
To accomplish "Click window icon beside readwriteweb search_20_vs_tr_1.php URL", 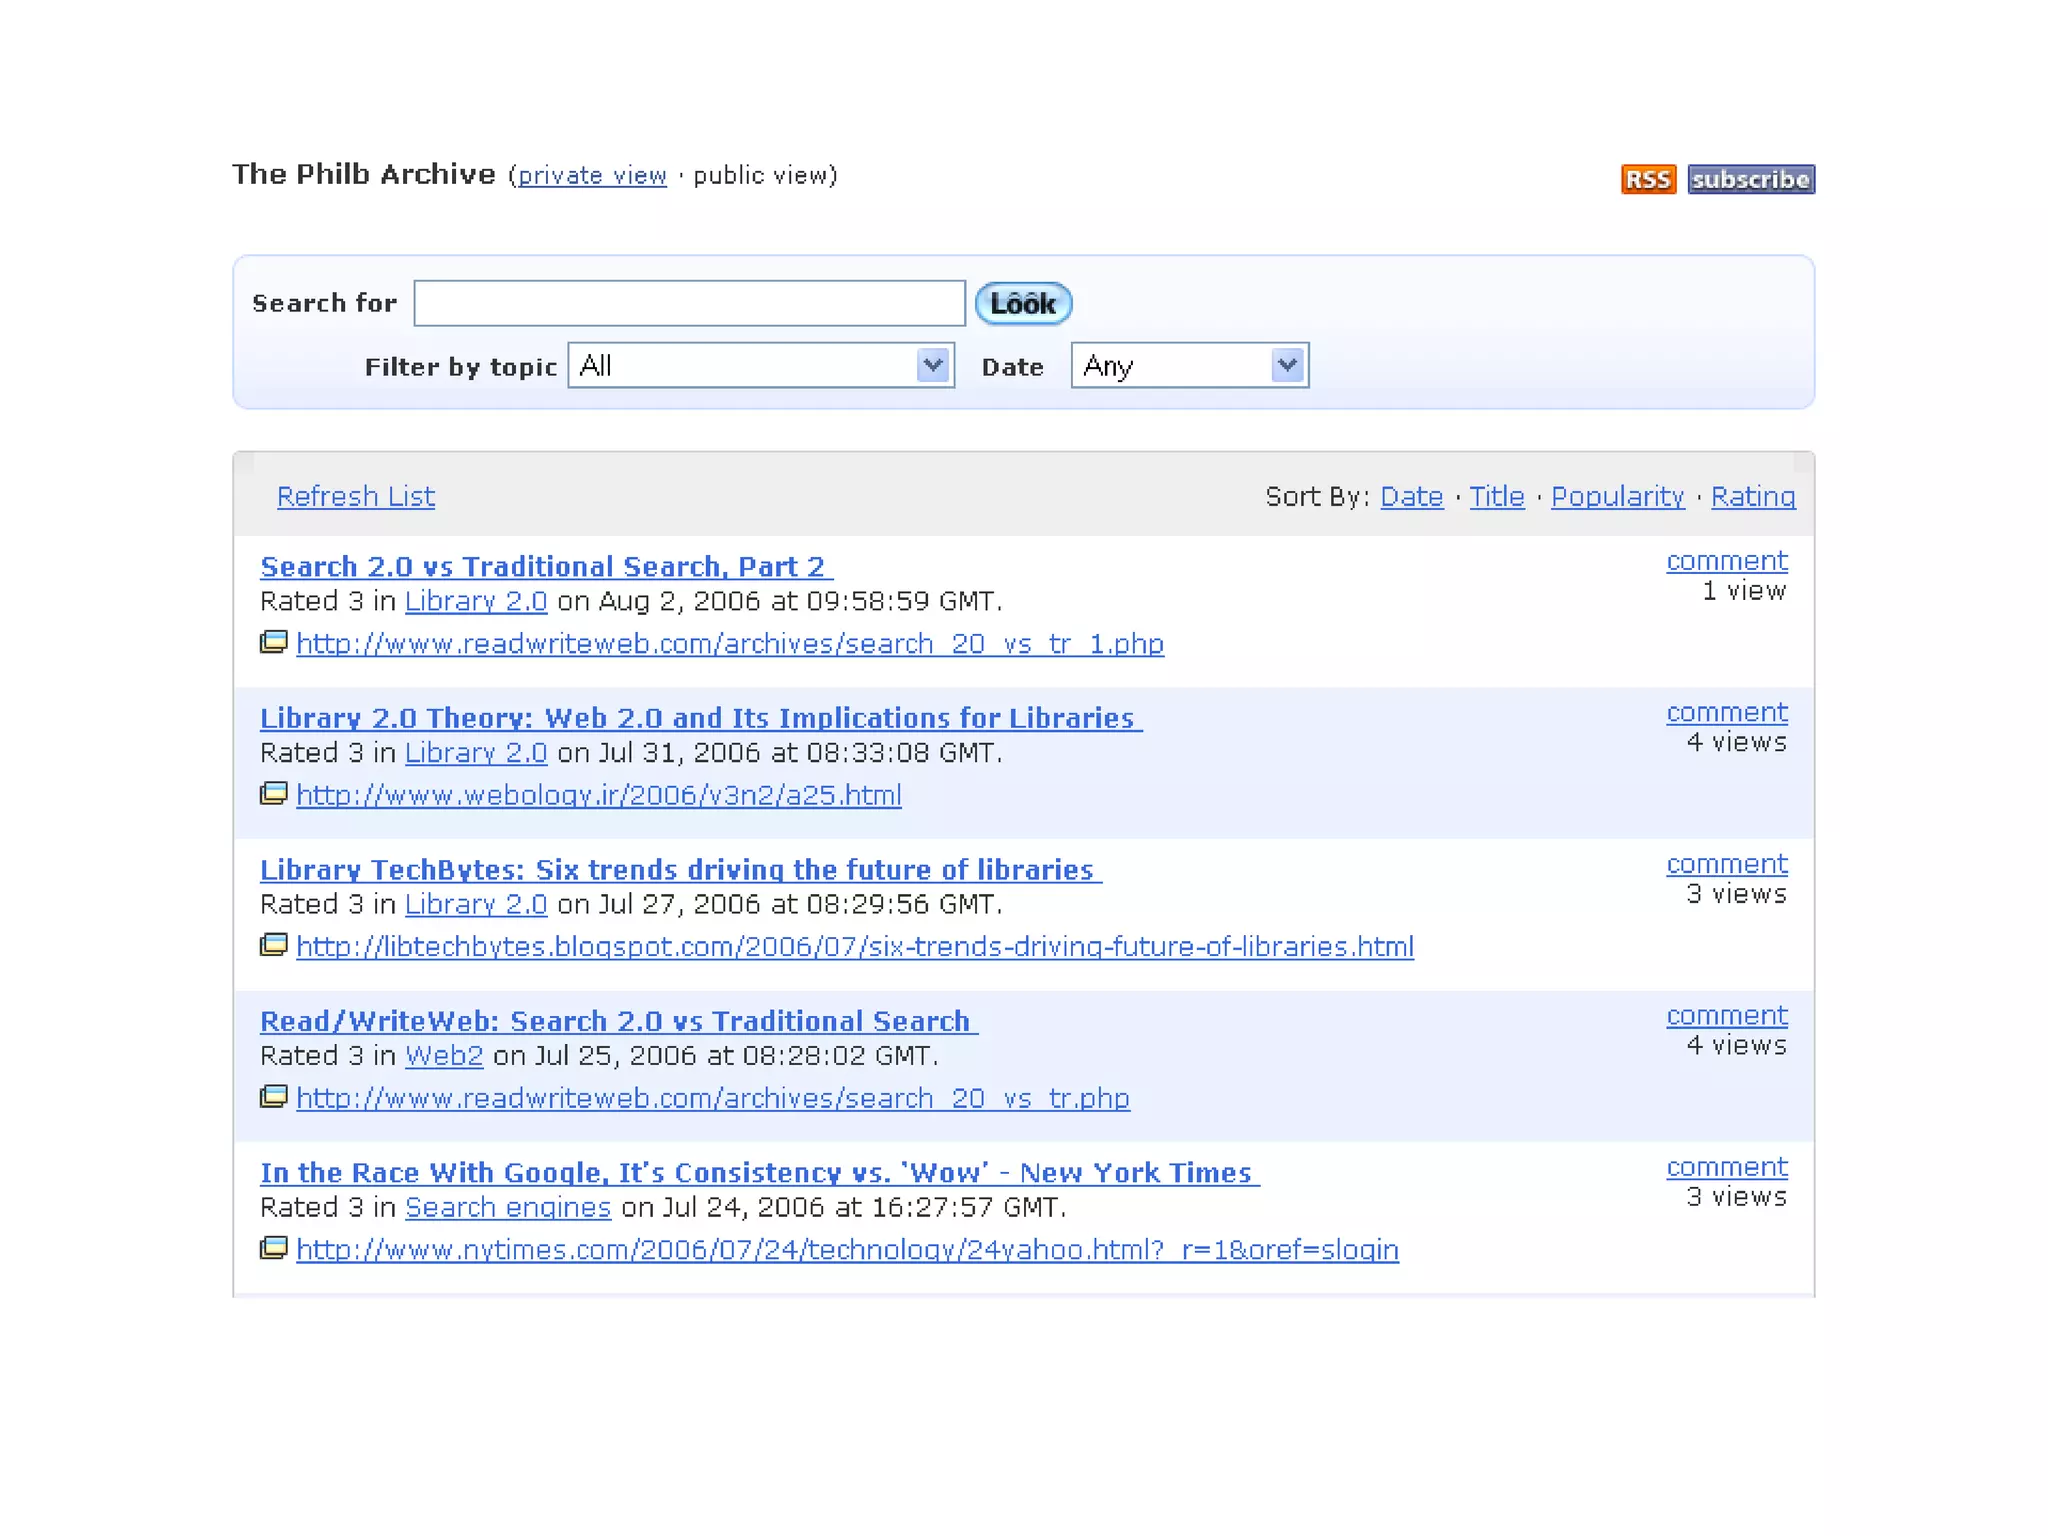I will 273,642.
